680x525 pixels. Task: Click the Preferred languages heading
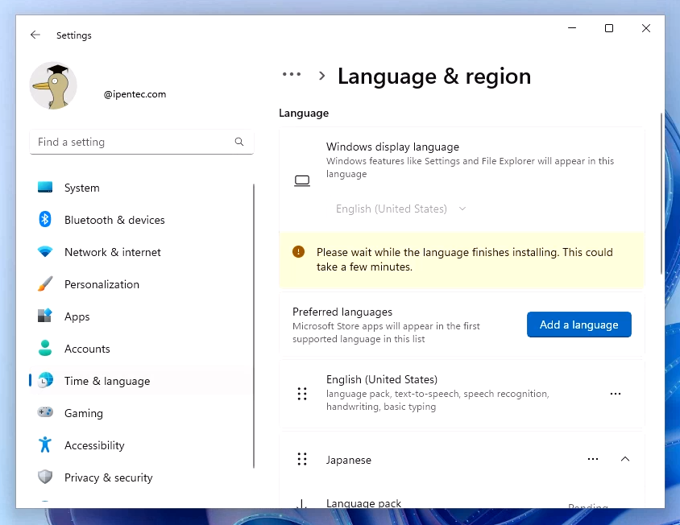point(342,312)
